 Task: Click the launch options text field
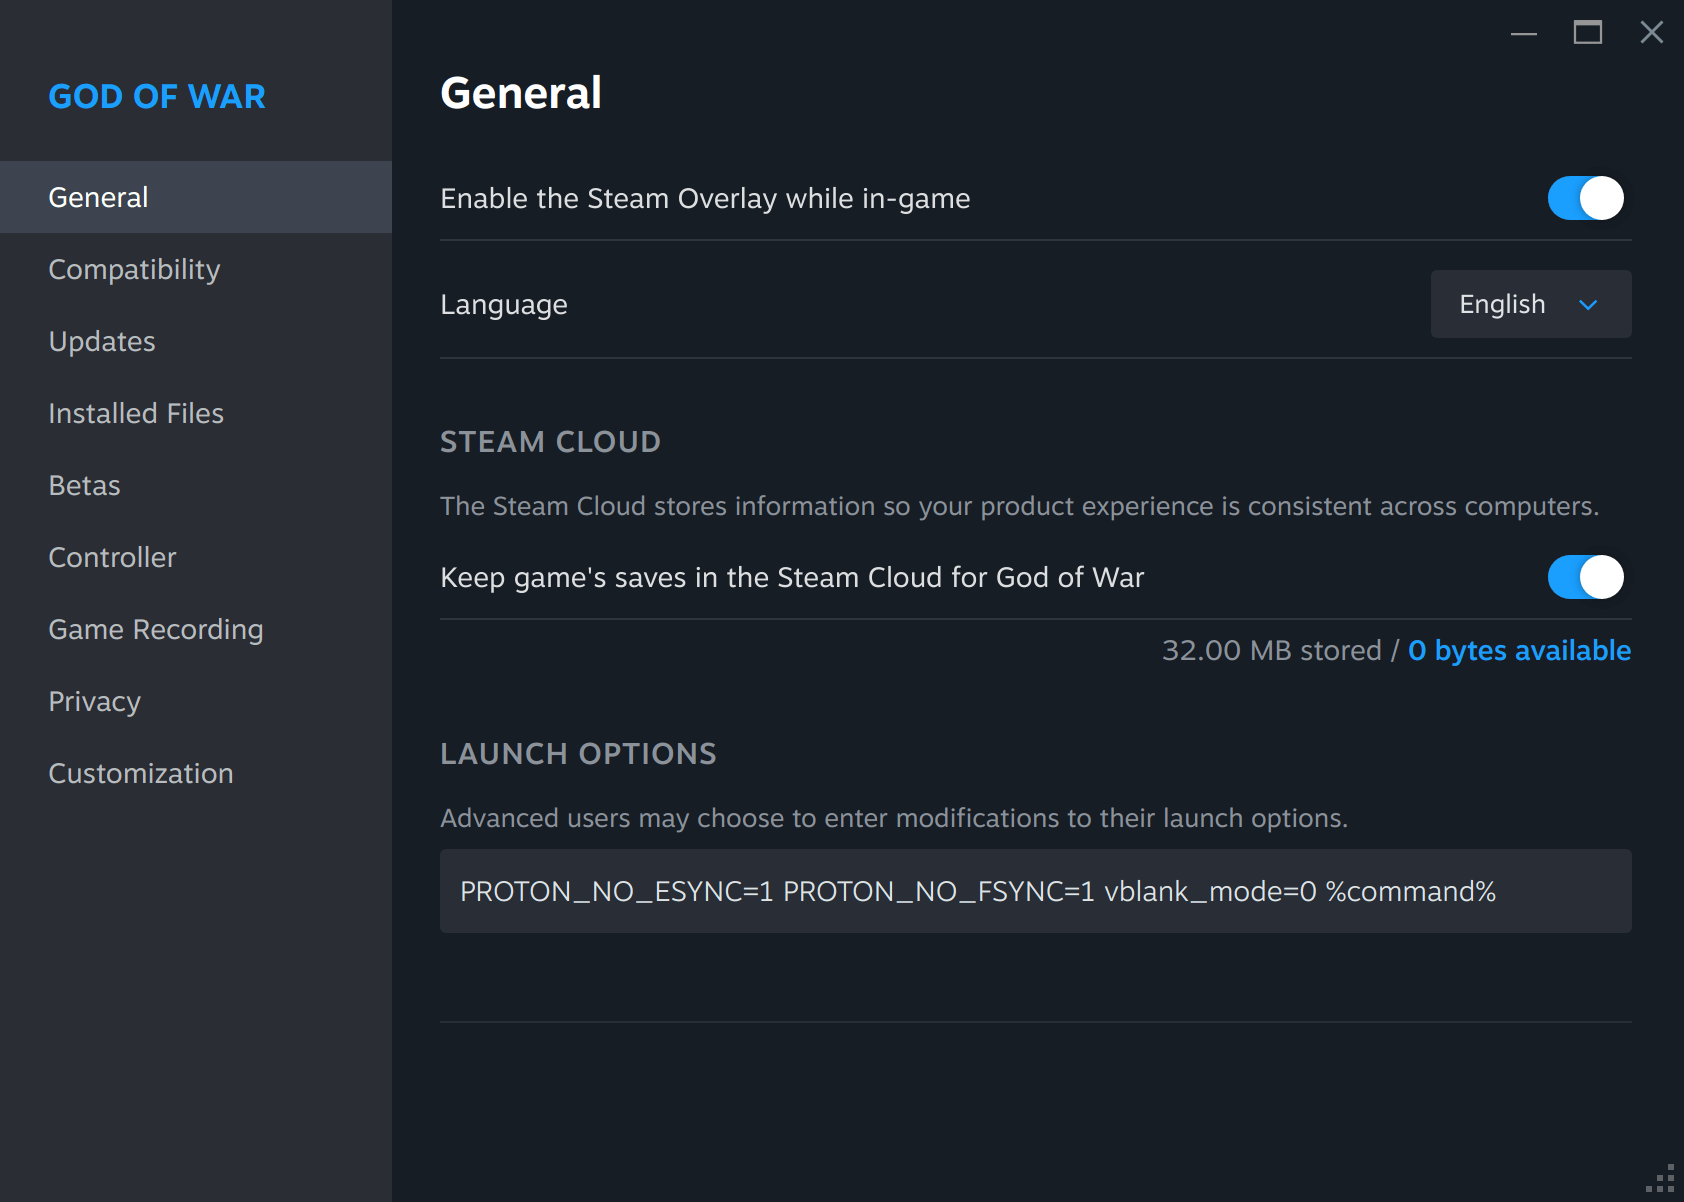pyautogui.click(x=1035, y=891)
